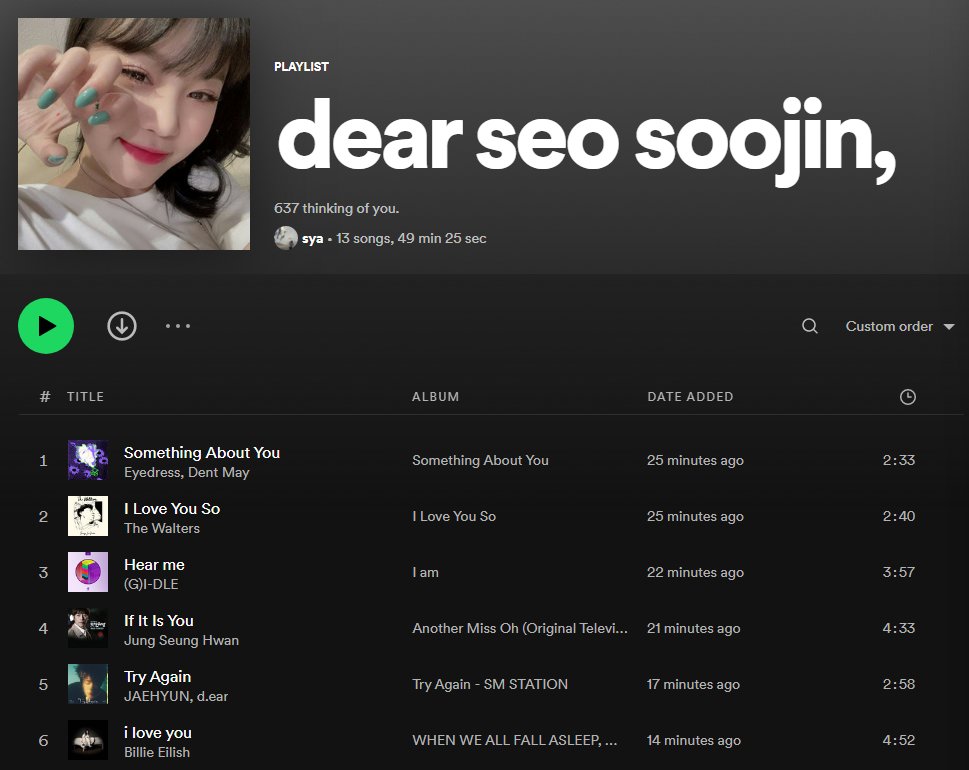Image resolution: width=969 pixels, height=770 pixels.
Task: Click the Something About You cover art
Action: tap(88, 460)
